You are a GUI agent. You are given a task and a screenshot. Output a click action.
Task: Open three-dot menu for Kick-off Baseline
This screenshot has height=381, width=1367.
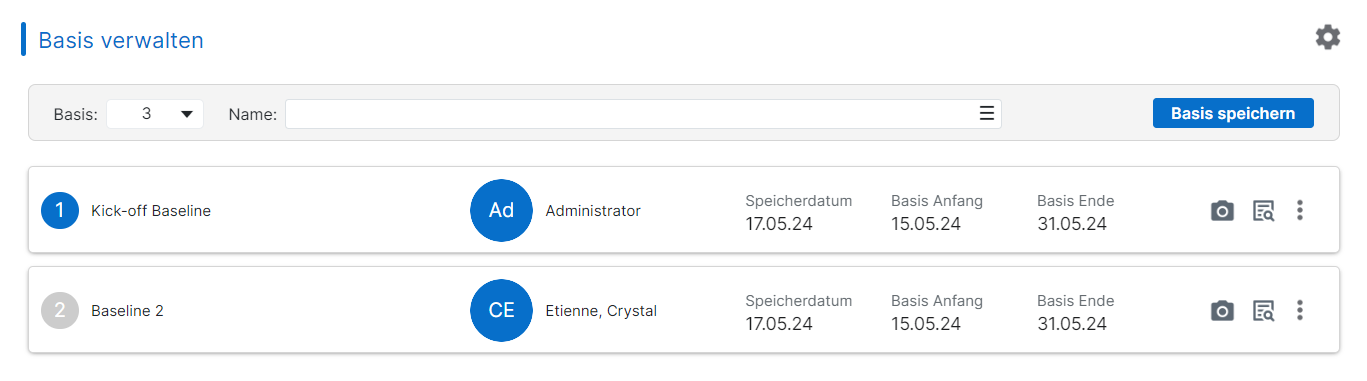(x=1300, y=210)
